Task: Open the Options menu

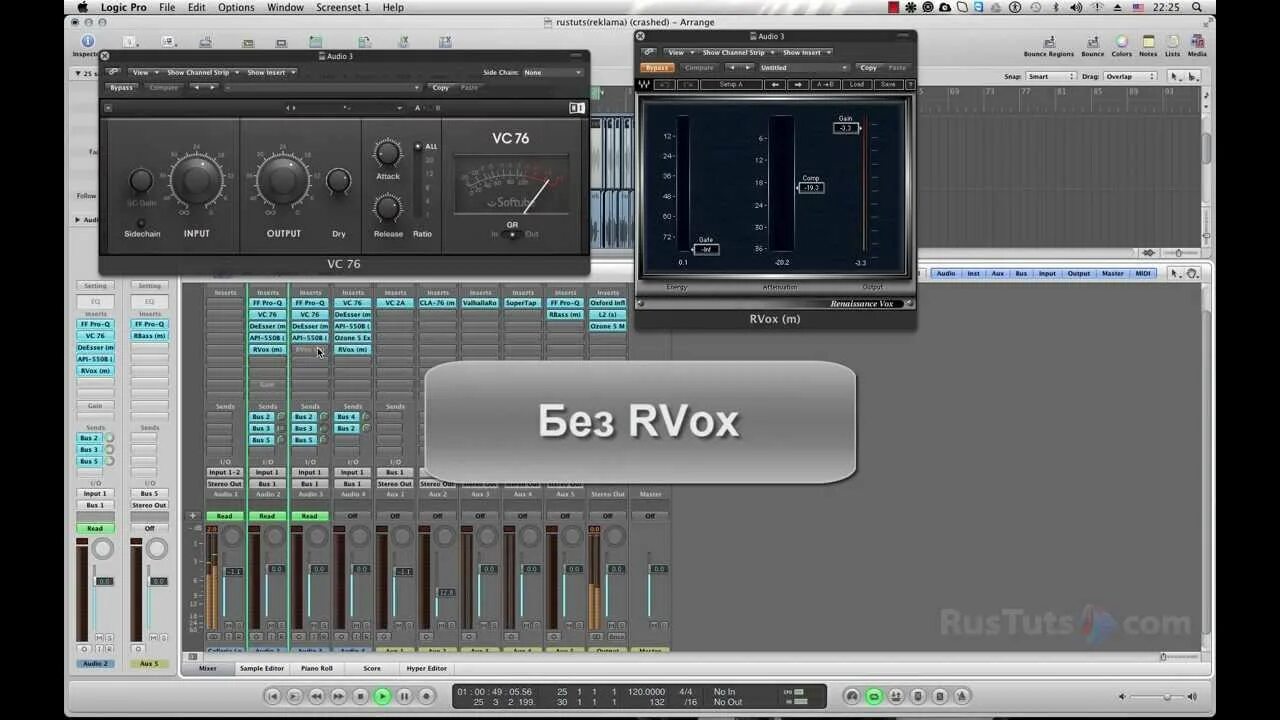Action: point(236,7)
